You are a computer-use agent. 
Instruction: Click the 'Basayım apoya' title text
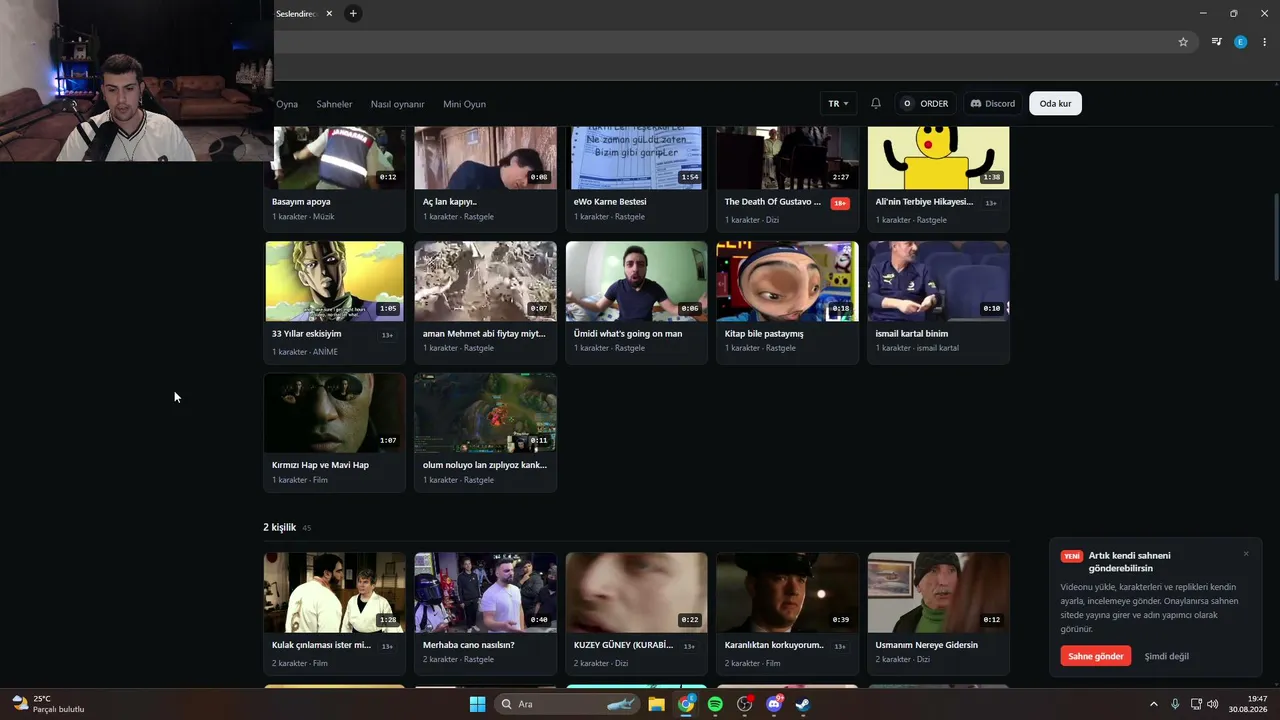[301, 201]
